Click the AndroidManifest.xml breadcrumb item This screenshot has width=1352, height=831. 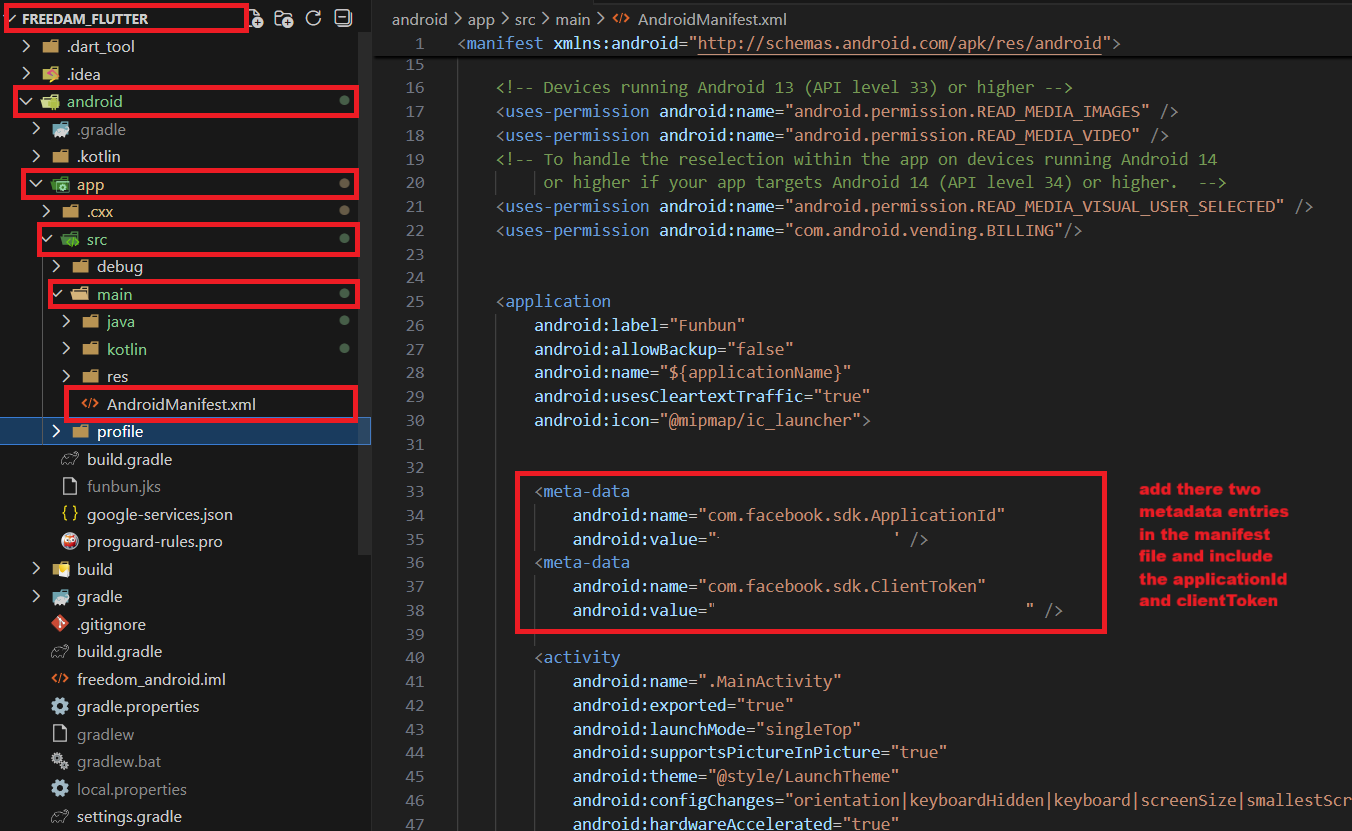click(x=711, y=19)
